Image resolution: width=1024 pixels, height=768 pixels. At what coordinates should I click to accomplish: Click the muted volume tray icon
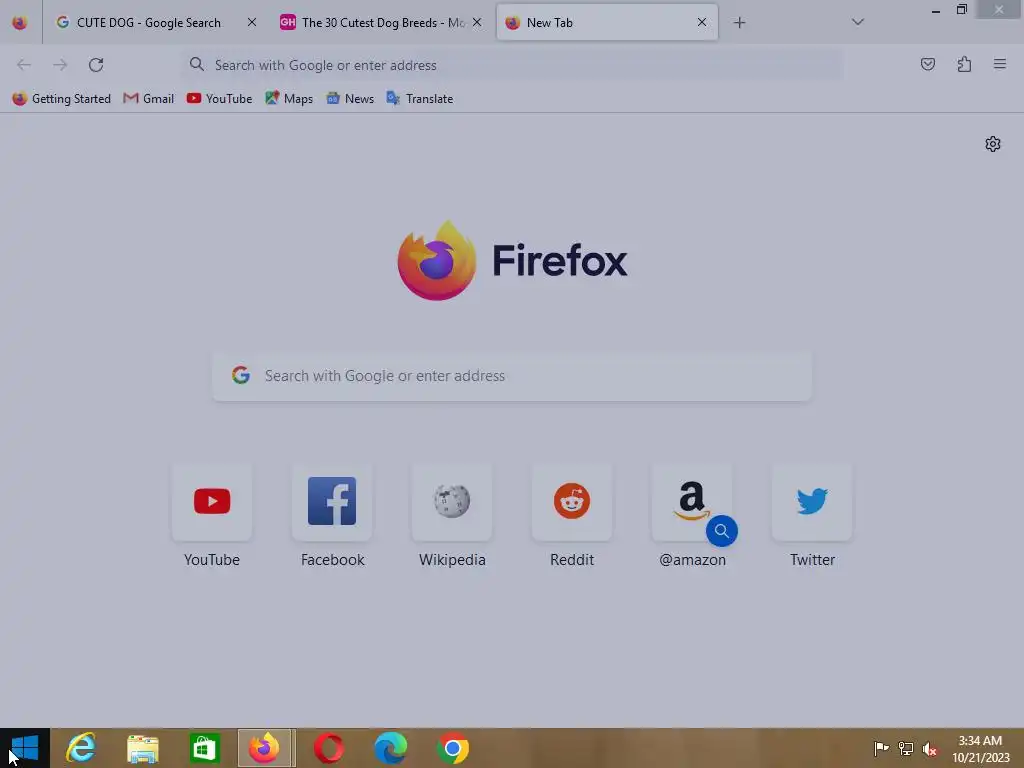930,748
